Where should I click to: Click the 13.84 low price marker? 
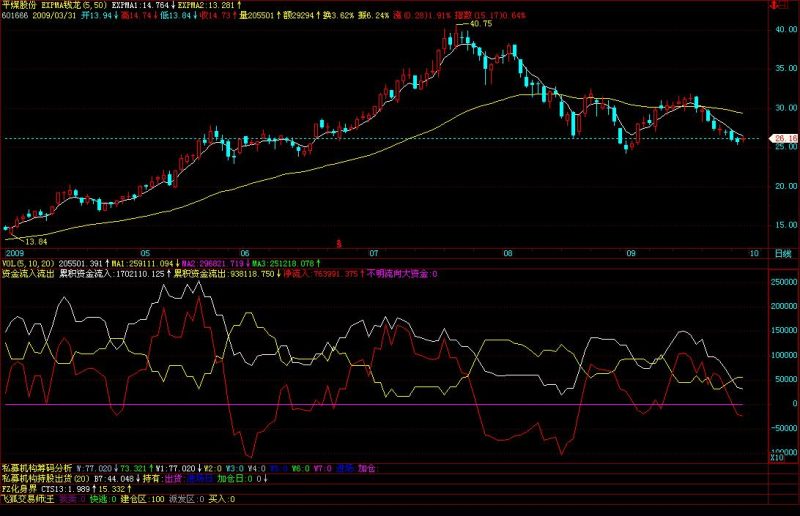pyautogui.click(x=36, y=242)
